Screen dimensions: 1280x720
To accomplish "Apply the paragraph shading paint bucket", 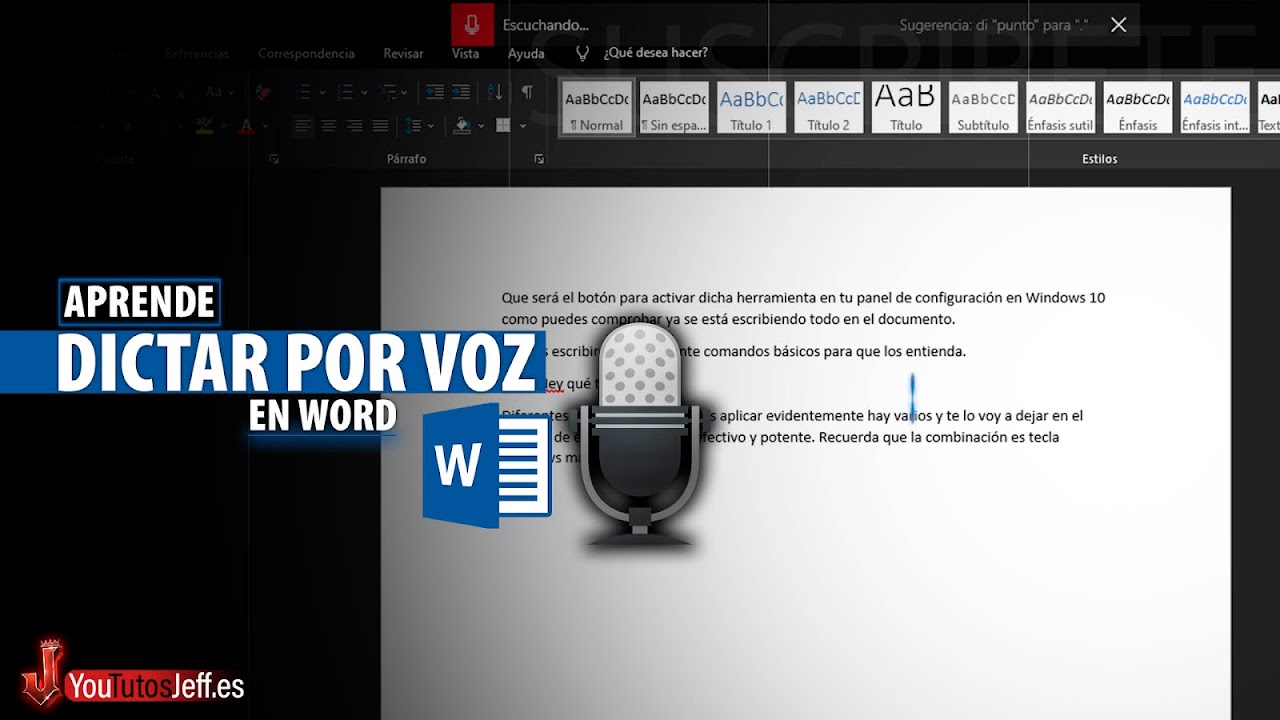I will tap(462, 126).
